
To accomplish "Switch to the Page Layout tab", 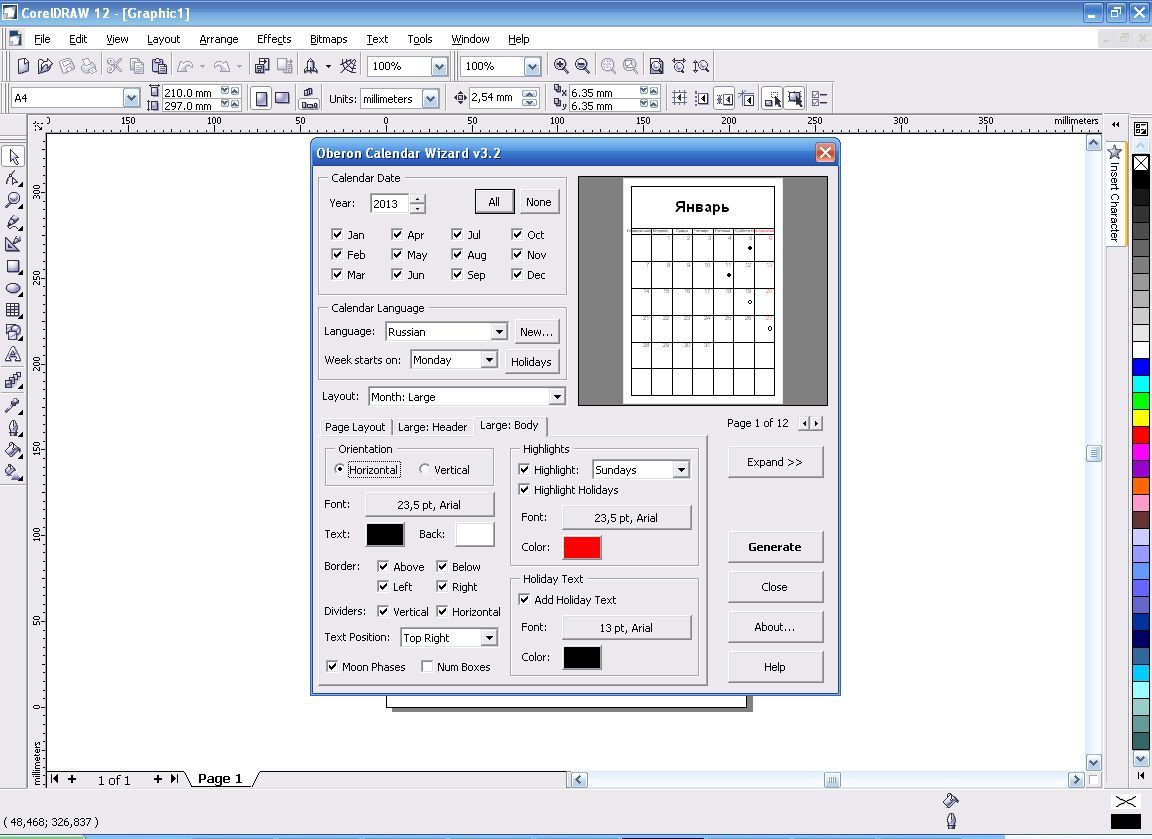I will tap(355, 427).
